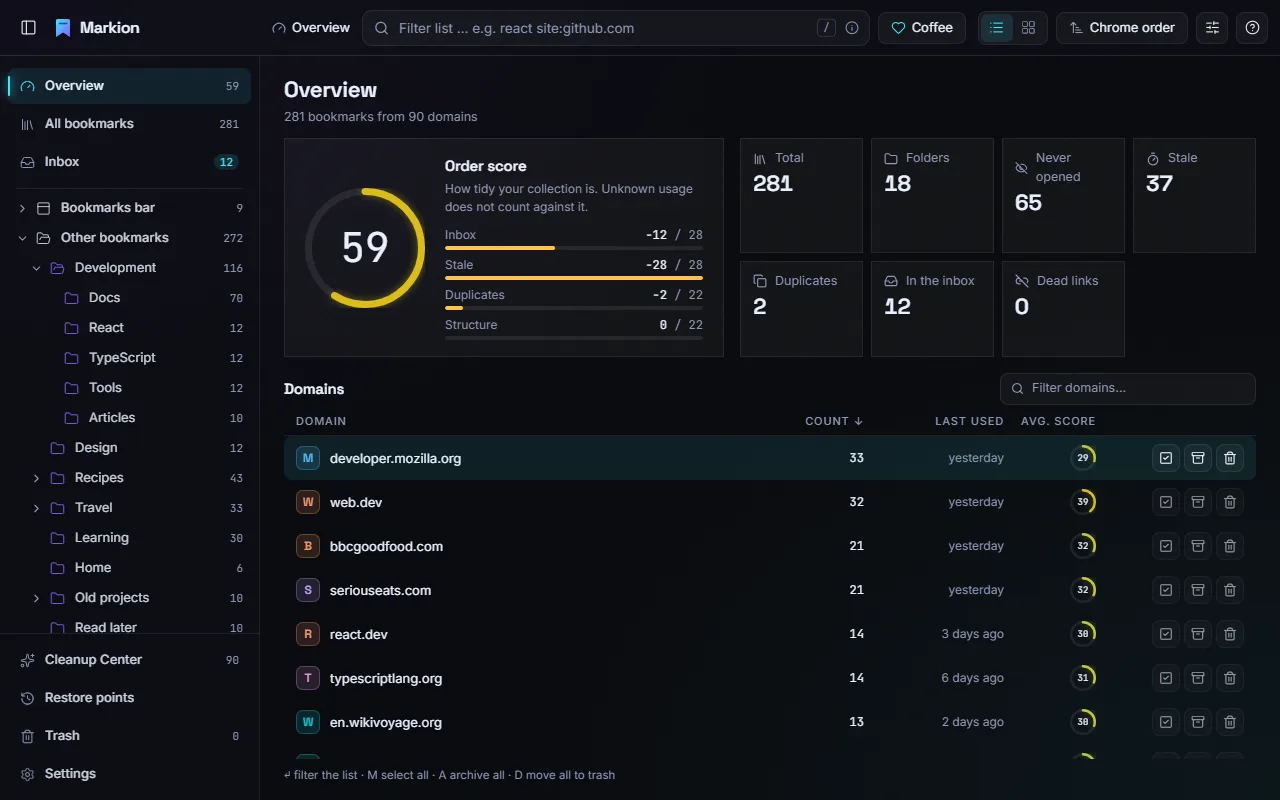Click the Order score ring showing 59
This screenshot has height=800, width=1280.
click(365, 247)
